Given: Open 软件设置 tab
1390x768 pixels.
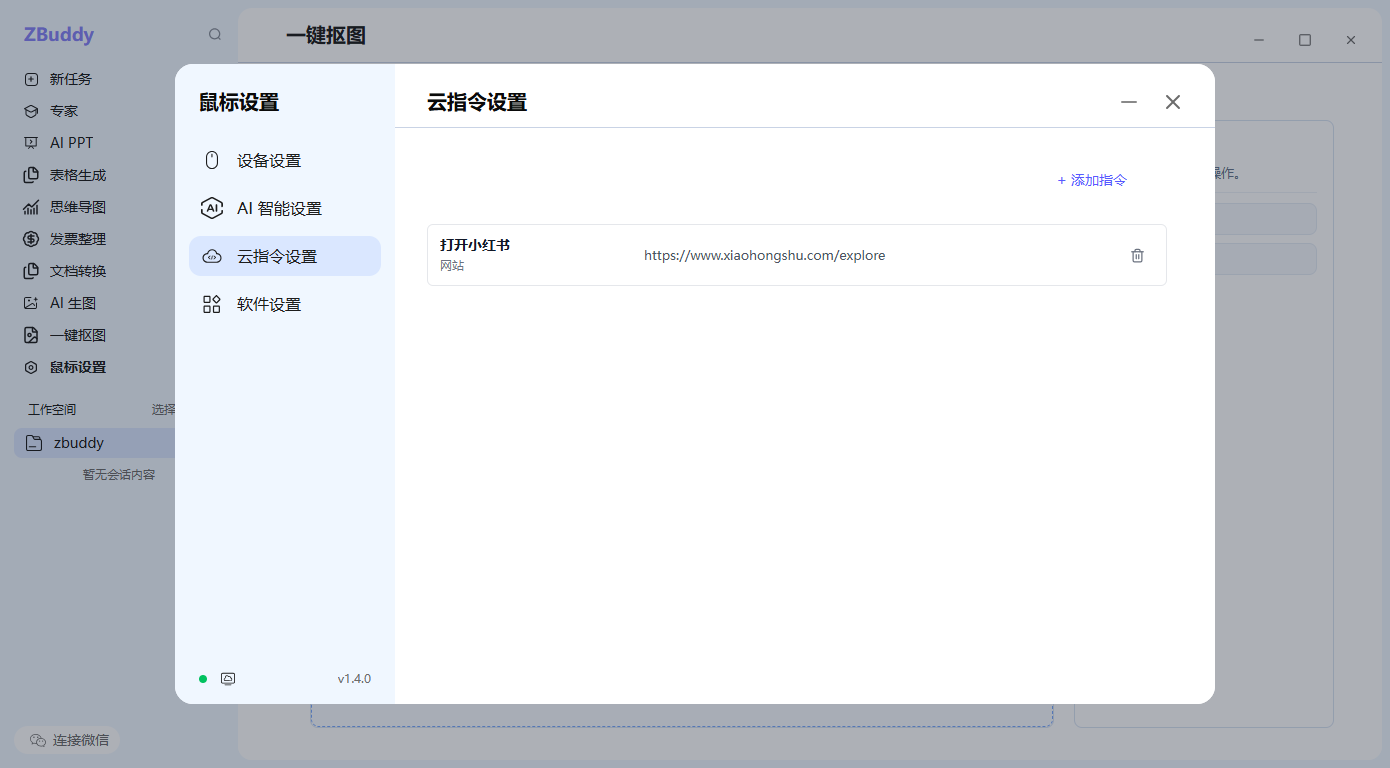Looking at the screenshot, I should pos(285,304).
